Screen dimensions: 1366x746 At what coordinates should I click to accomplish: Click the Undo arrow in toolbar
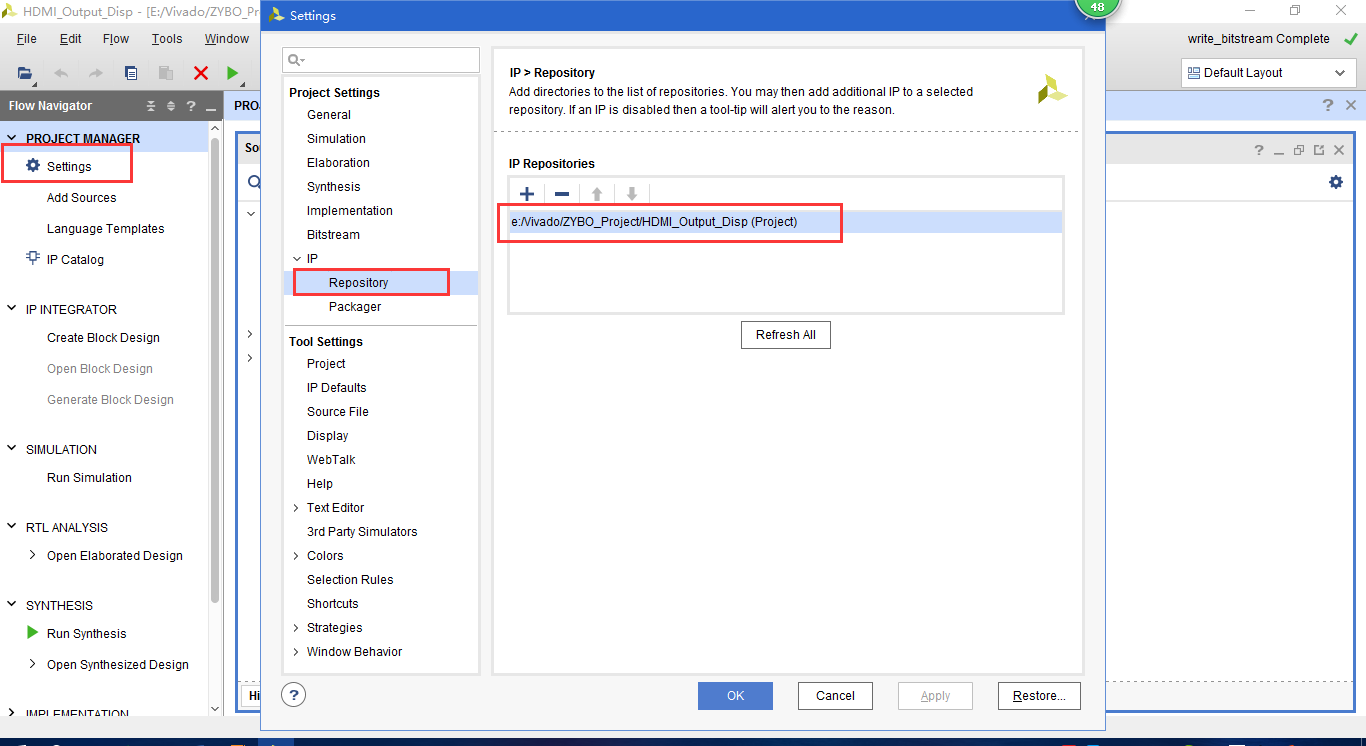[62, 73]
